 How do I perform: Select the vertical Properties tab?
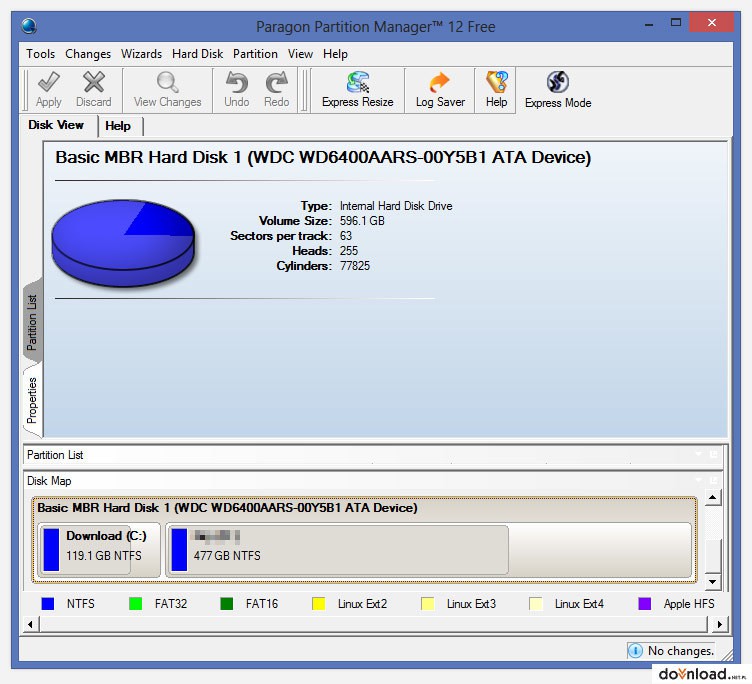point(32,401)
